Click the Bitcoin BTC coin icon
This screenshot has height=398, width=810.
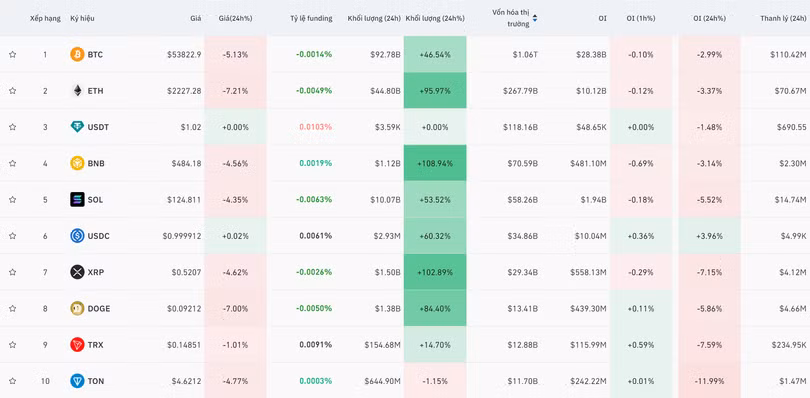pos(77,54)
